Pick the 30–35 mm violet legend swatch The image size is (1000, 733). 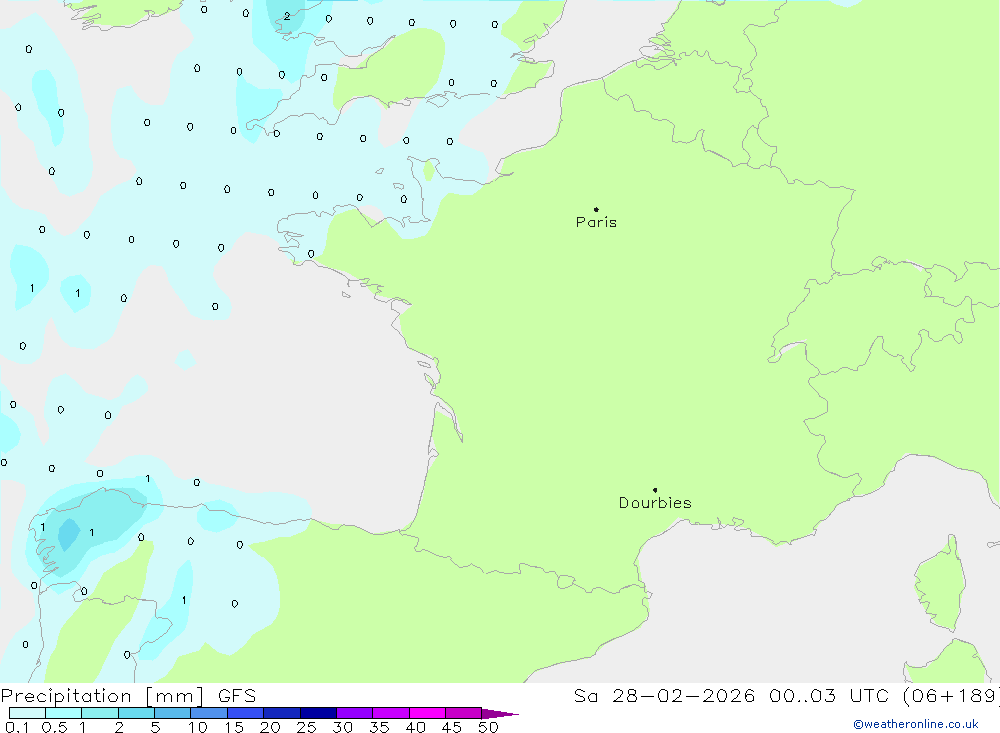tap(355, 713)
